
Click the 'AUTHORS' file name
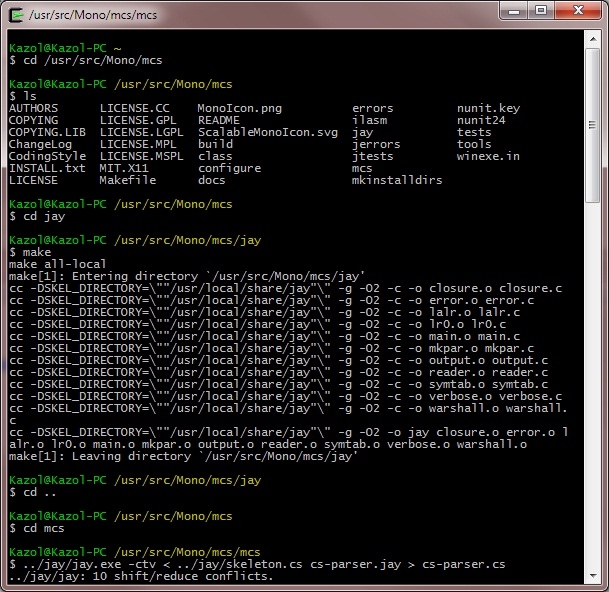click(33, 108)
